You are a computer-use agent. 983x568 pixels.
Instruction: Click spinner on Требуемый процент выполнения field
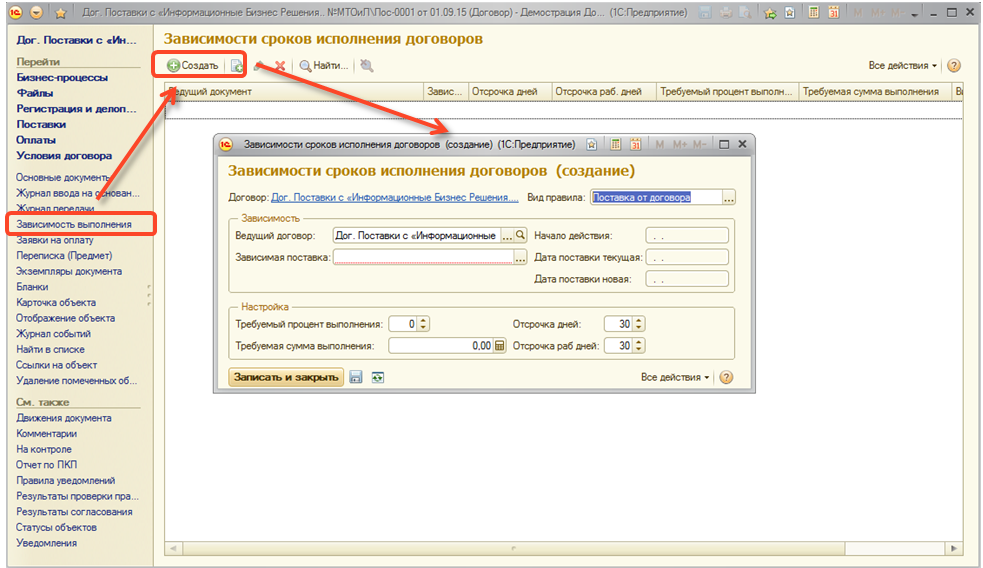423,324
